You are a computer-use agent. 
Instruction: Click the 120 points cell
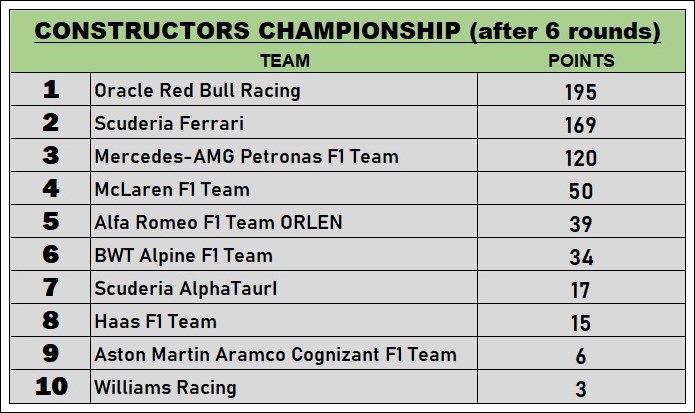(x=582, y=156)
